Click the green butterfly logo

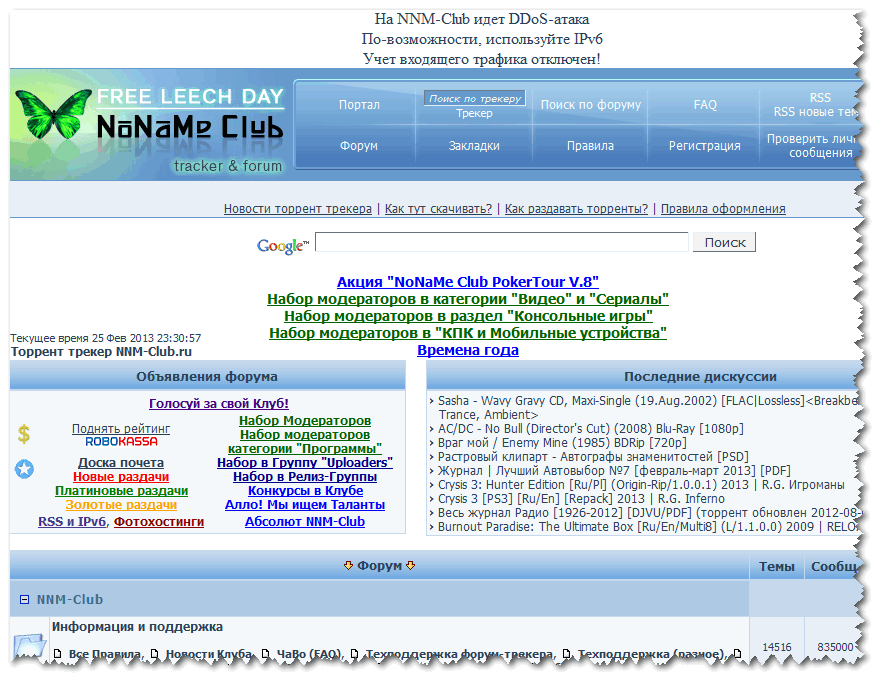[53, 114]
